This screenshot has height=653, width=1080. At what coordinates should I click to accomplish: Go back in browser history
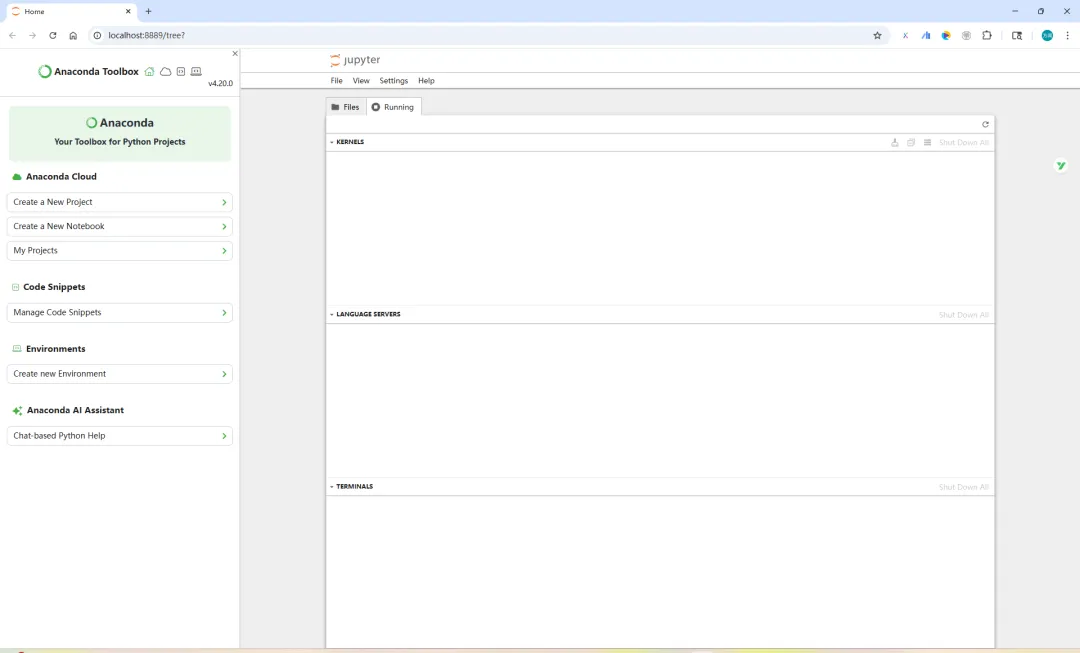tap(12, 35)
